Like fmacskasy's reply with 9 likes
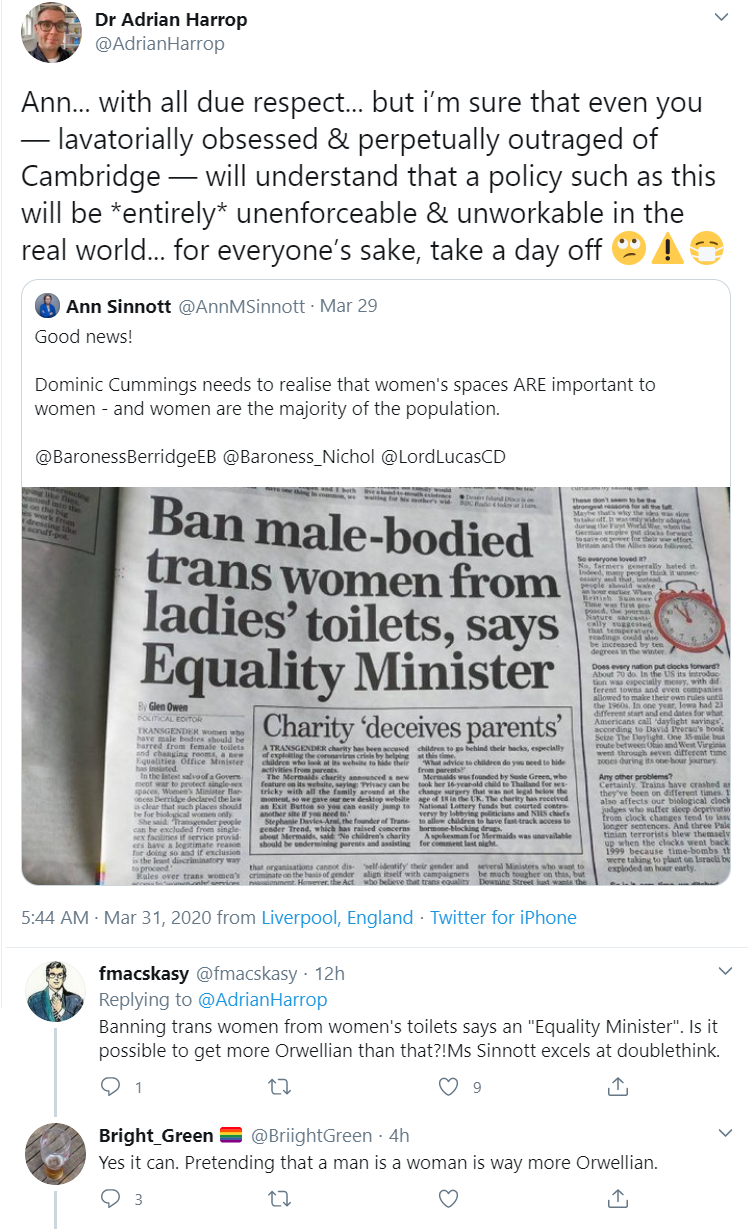 coord(450,1086)
